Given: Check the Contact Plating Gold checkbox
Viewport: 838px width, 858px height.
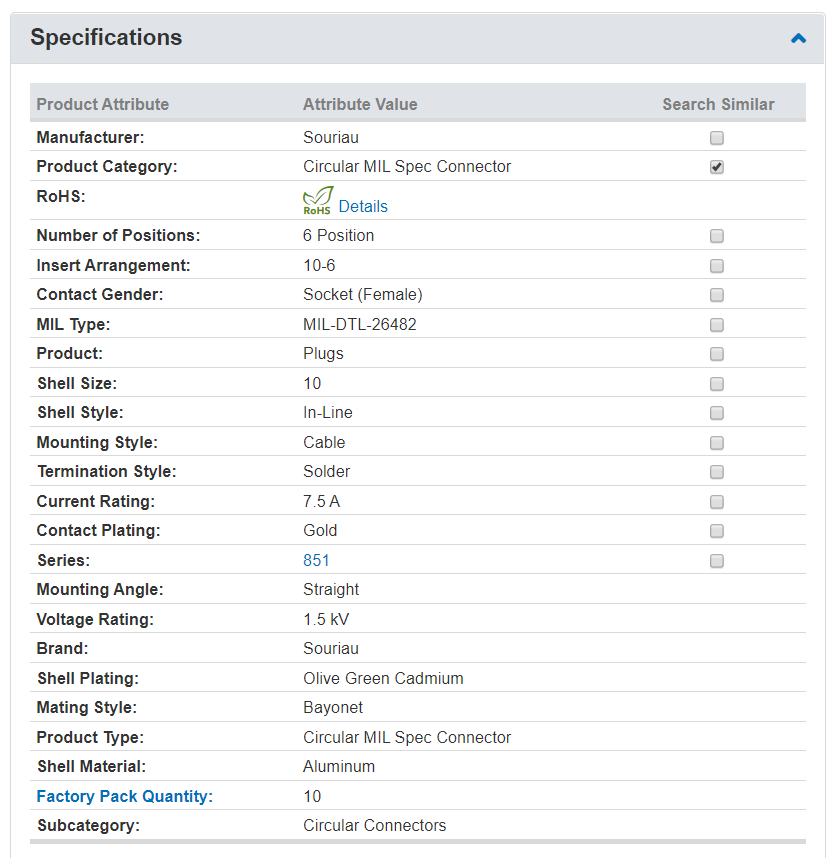Looking at the screenshot, I should pos(716,531).
